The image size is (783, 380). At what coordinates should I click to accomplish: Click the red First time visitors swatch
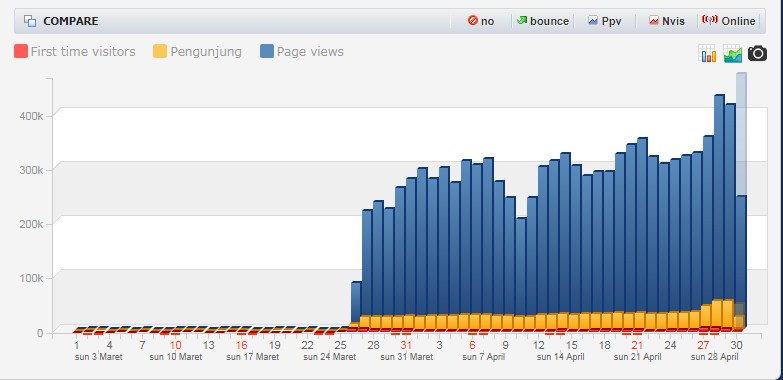[x=21, y=51]
